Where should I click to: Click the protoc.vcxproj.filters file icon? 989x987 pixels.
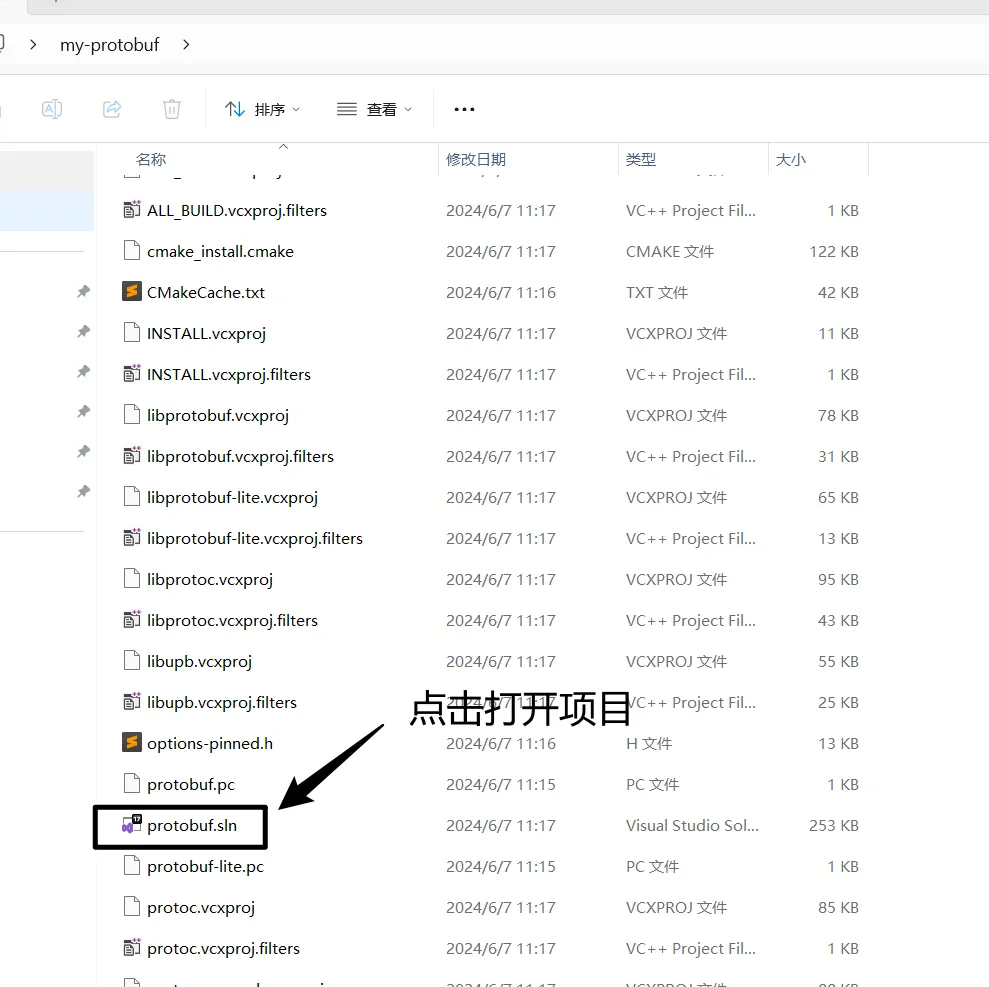[x=132, y=947]
